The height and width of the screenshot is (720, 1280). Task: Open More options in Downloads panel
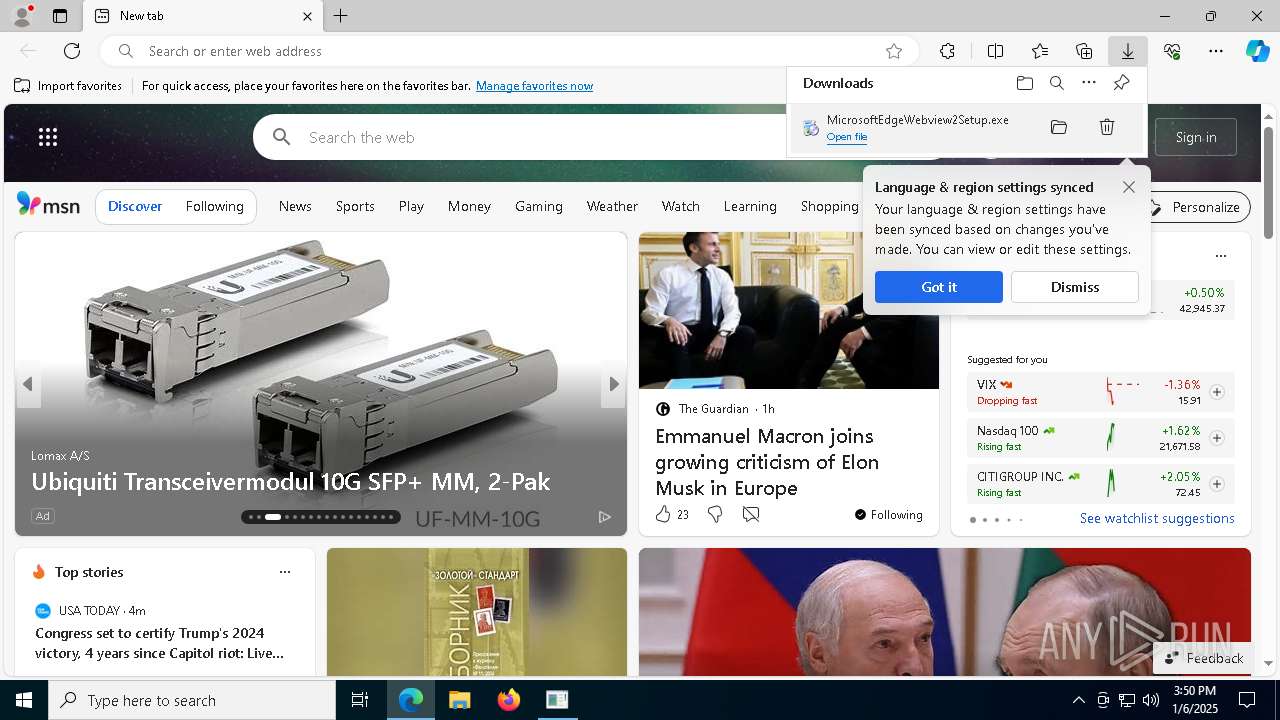(x=1089, y=83)
